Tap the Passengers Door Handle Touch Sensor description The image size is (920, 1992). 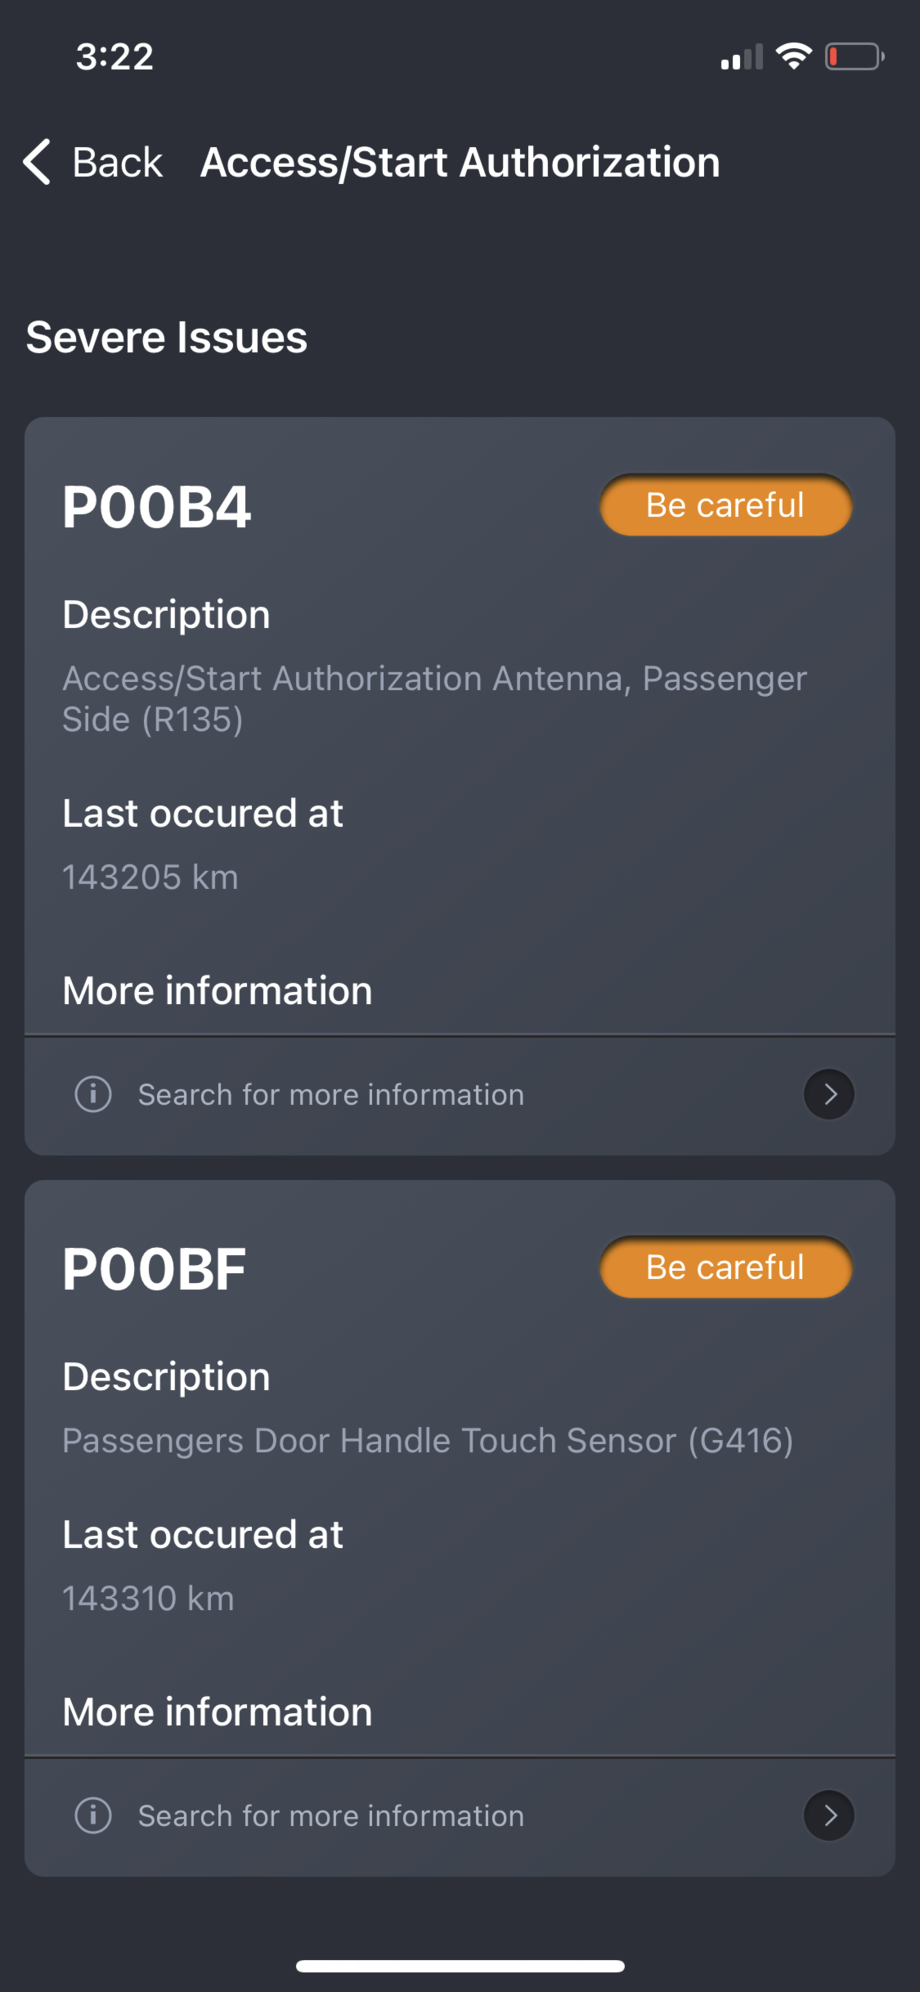(427, 1440)
